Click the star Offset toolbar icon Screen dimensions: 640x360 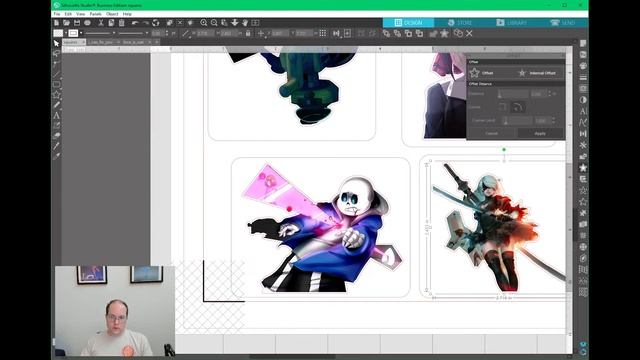pyautogui.click(x=444, y=33)
